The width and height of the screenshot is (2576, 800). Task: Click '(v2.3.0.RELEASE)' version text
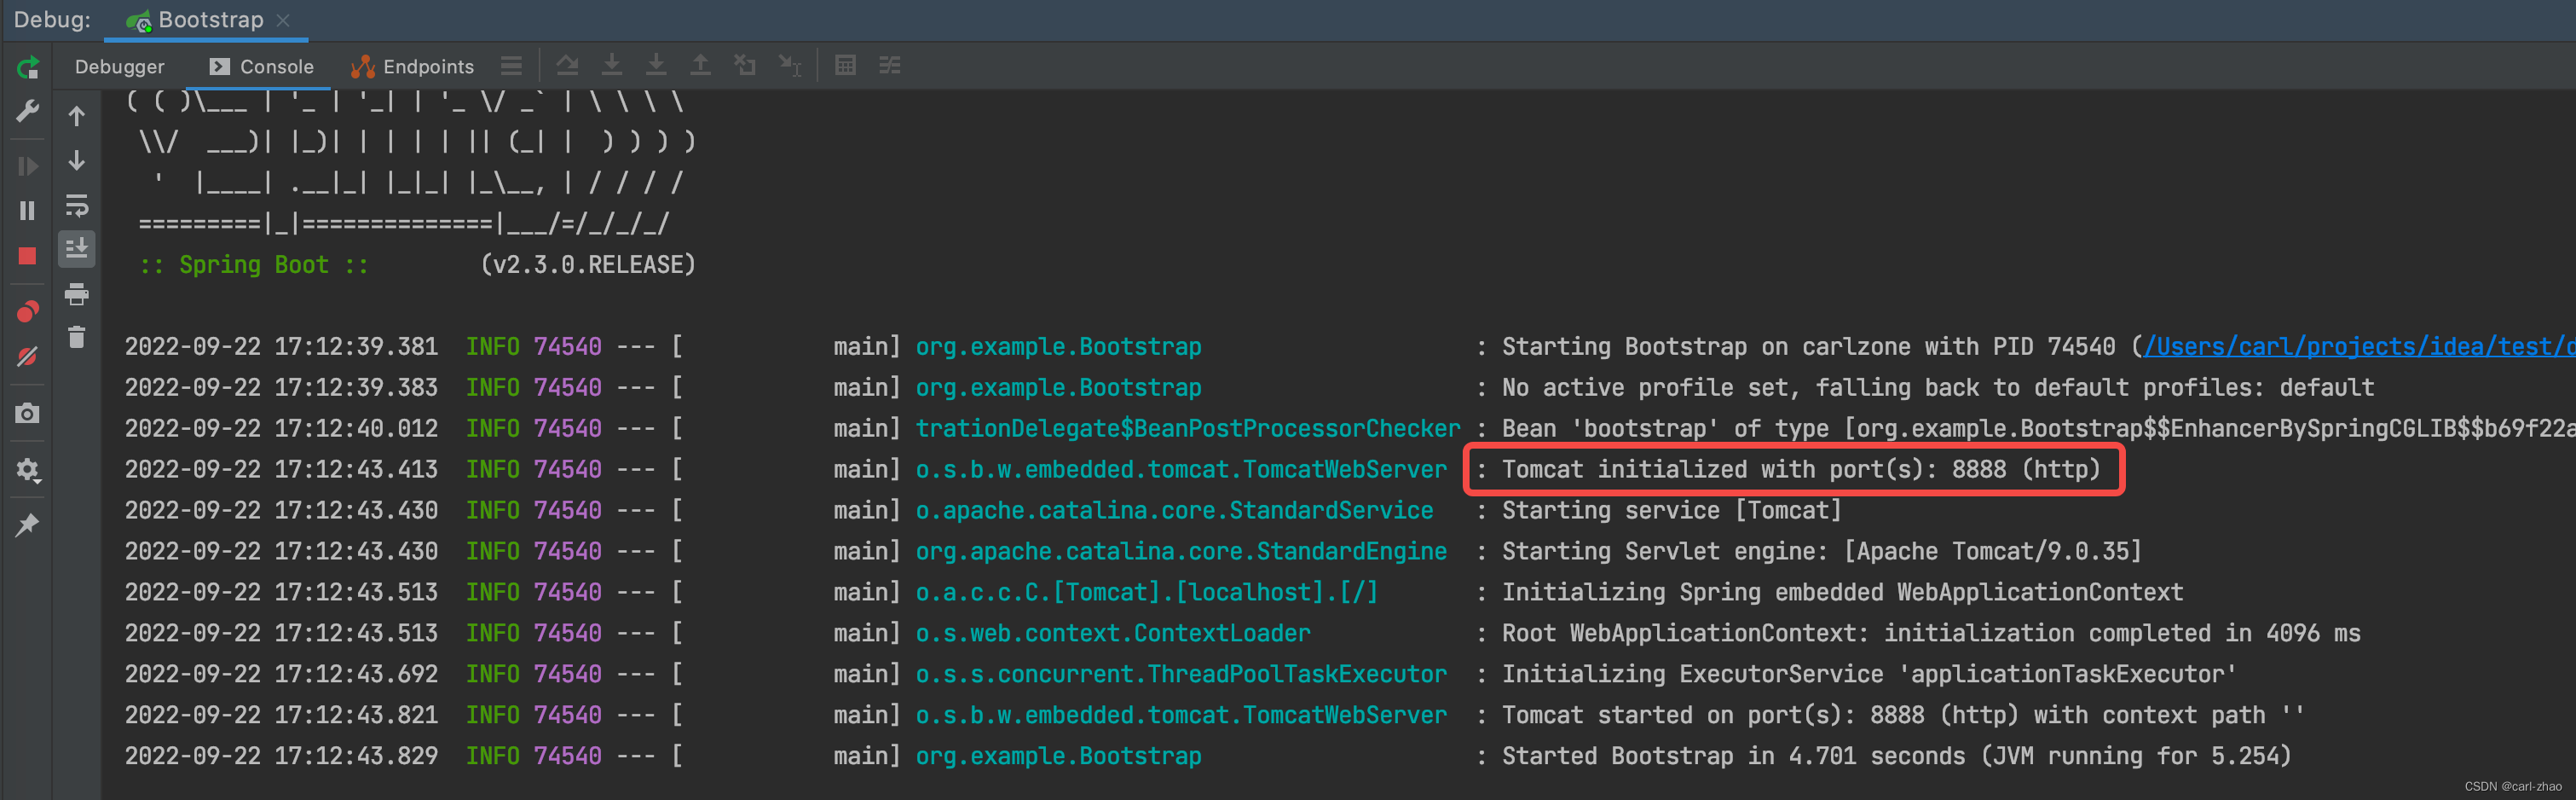click(588, 265)
